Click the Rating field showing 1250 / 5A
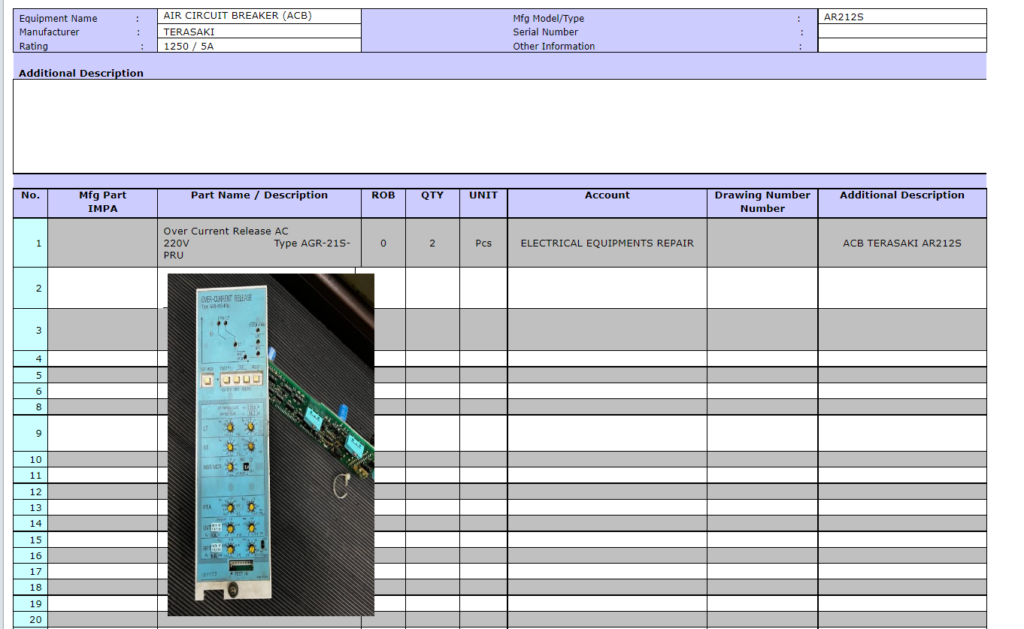This screenshot has width=1024, height=629. tap(259, 46)
